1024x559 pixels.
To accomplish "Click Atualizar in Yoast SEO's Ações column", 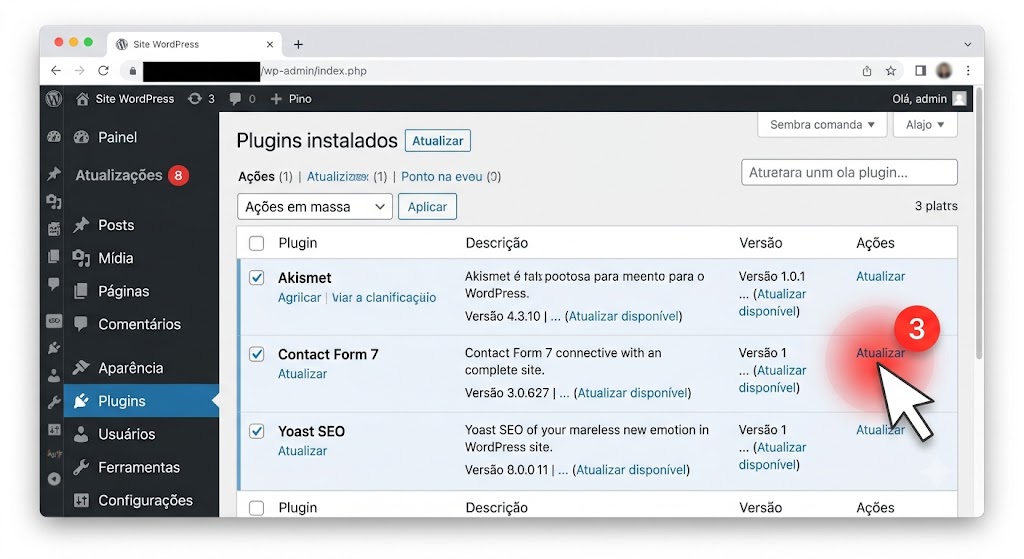I will point(880,430).
